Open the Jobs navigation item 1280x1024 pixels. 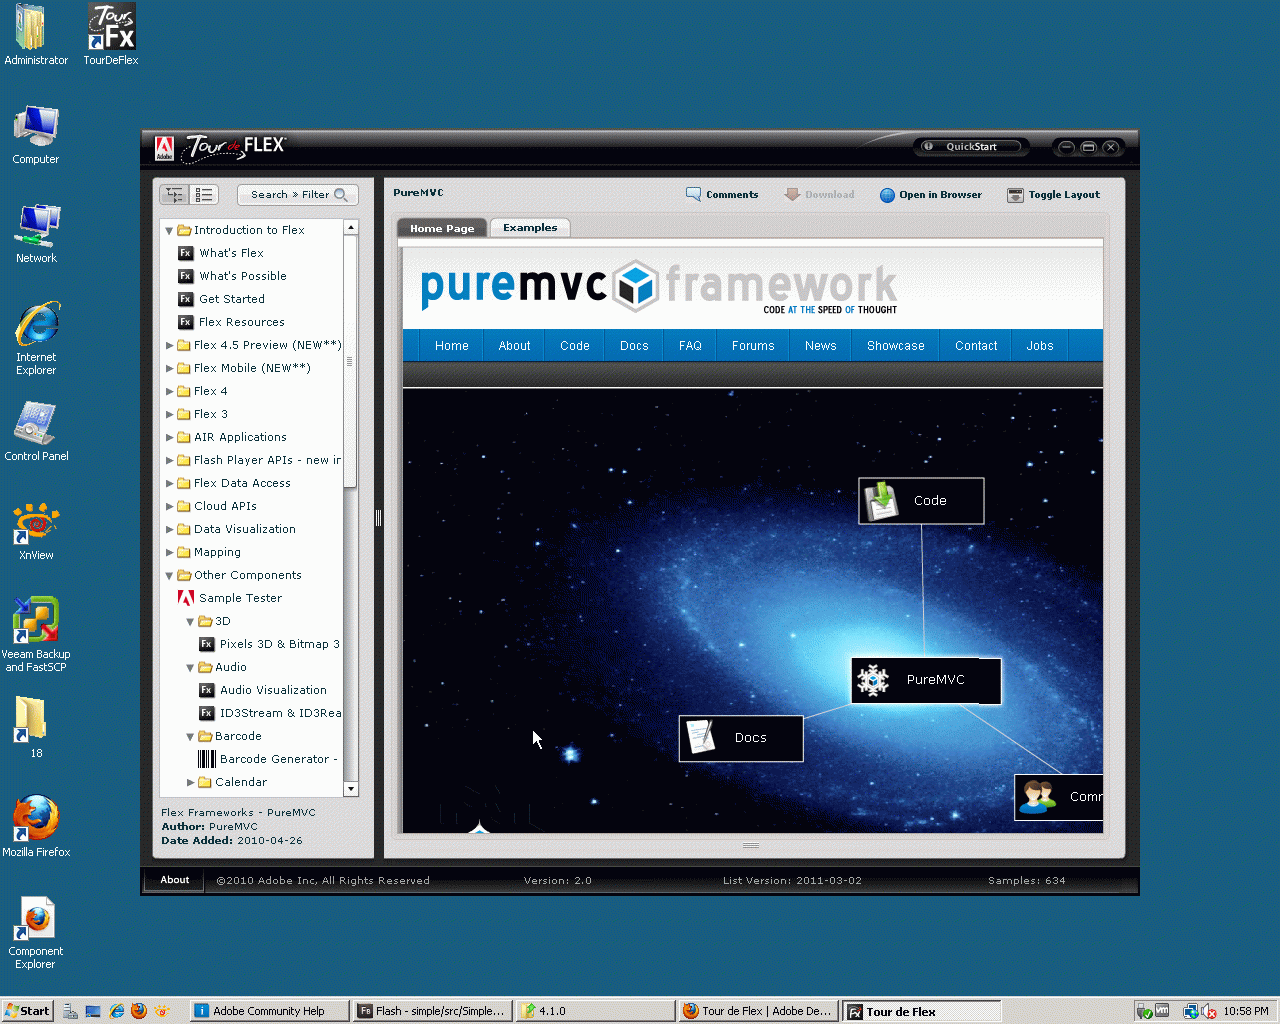pos(1040,346)
